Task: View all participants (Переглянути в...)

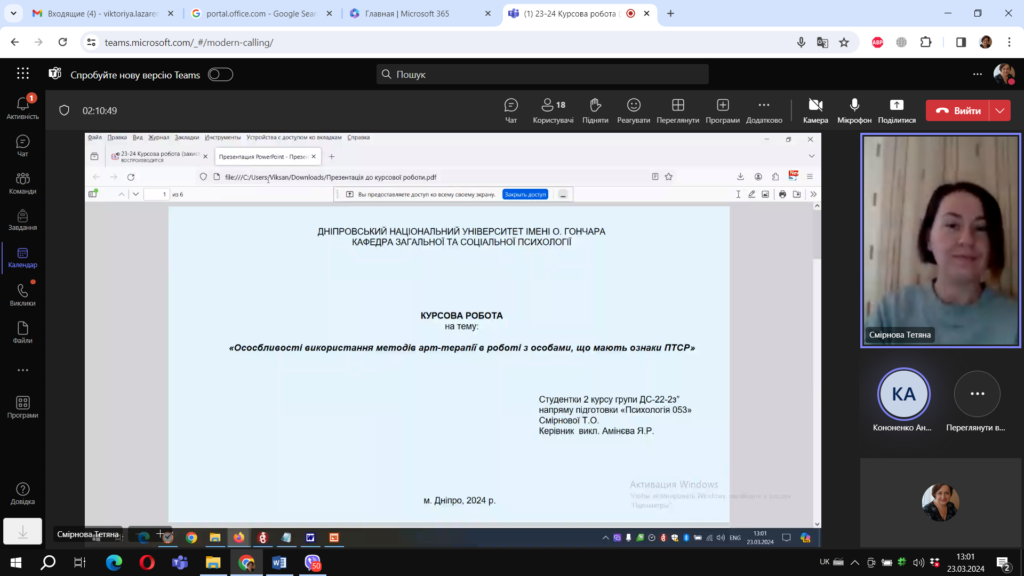Action: pyautogui.click(x=976, y=403)
